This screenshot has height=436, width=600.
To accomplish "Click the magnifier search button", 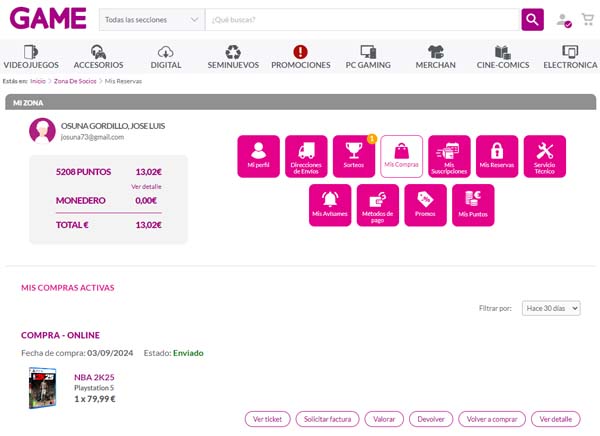I will pyautogui.click(x=532, y=20).
